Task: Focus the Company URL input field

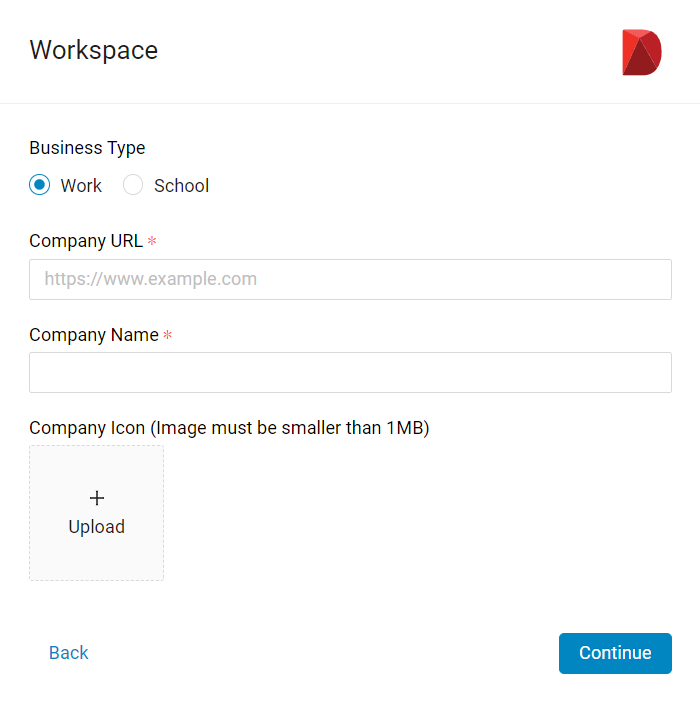Action: [350, 279]
